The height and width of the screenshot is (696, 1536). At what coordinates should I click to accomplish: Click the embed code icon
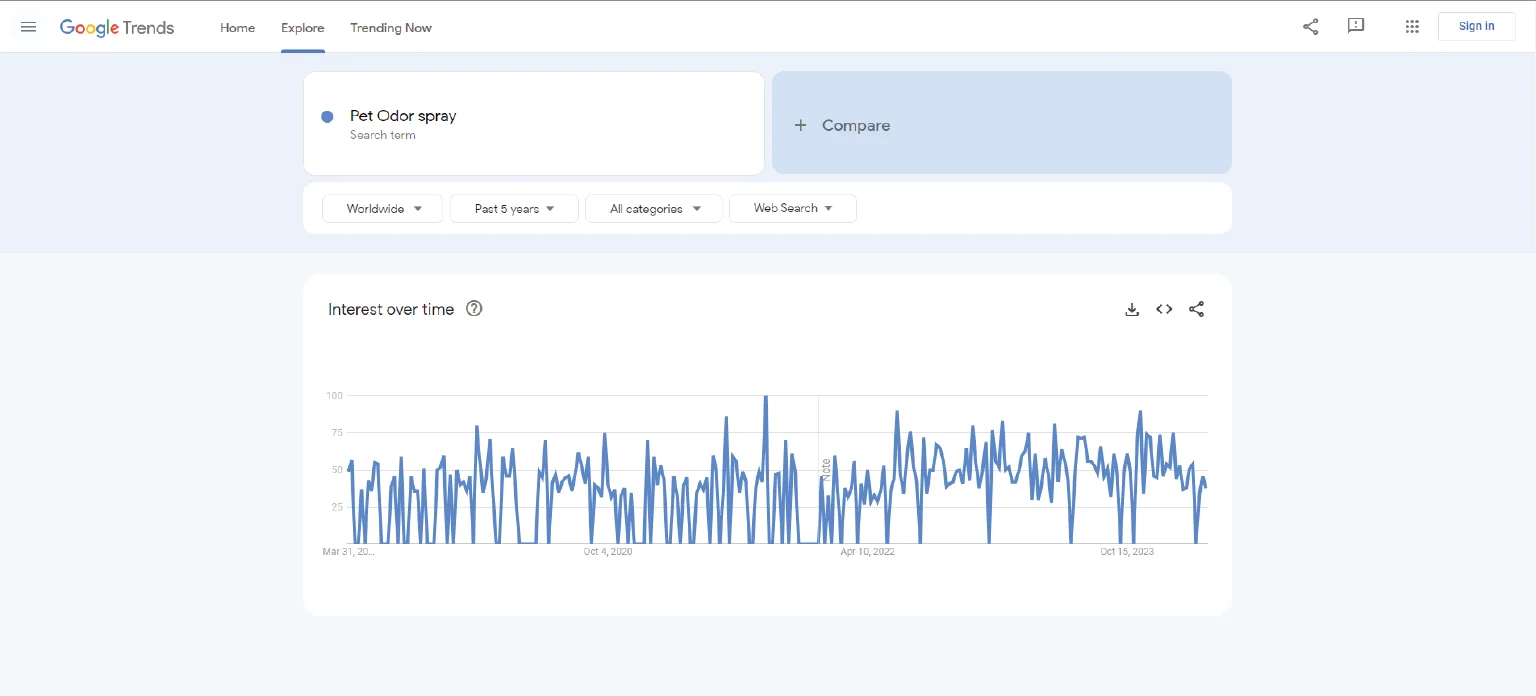[x=1164, y=310]
